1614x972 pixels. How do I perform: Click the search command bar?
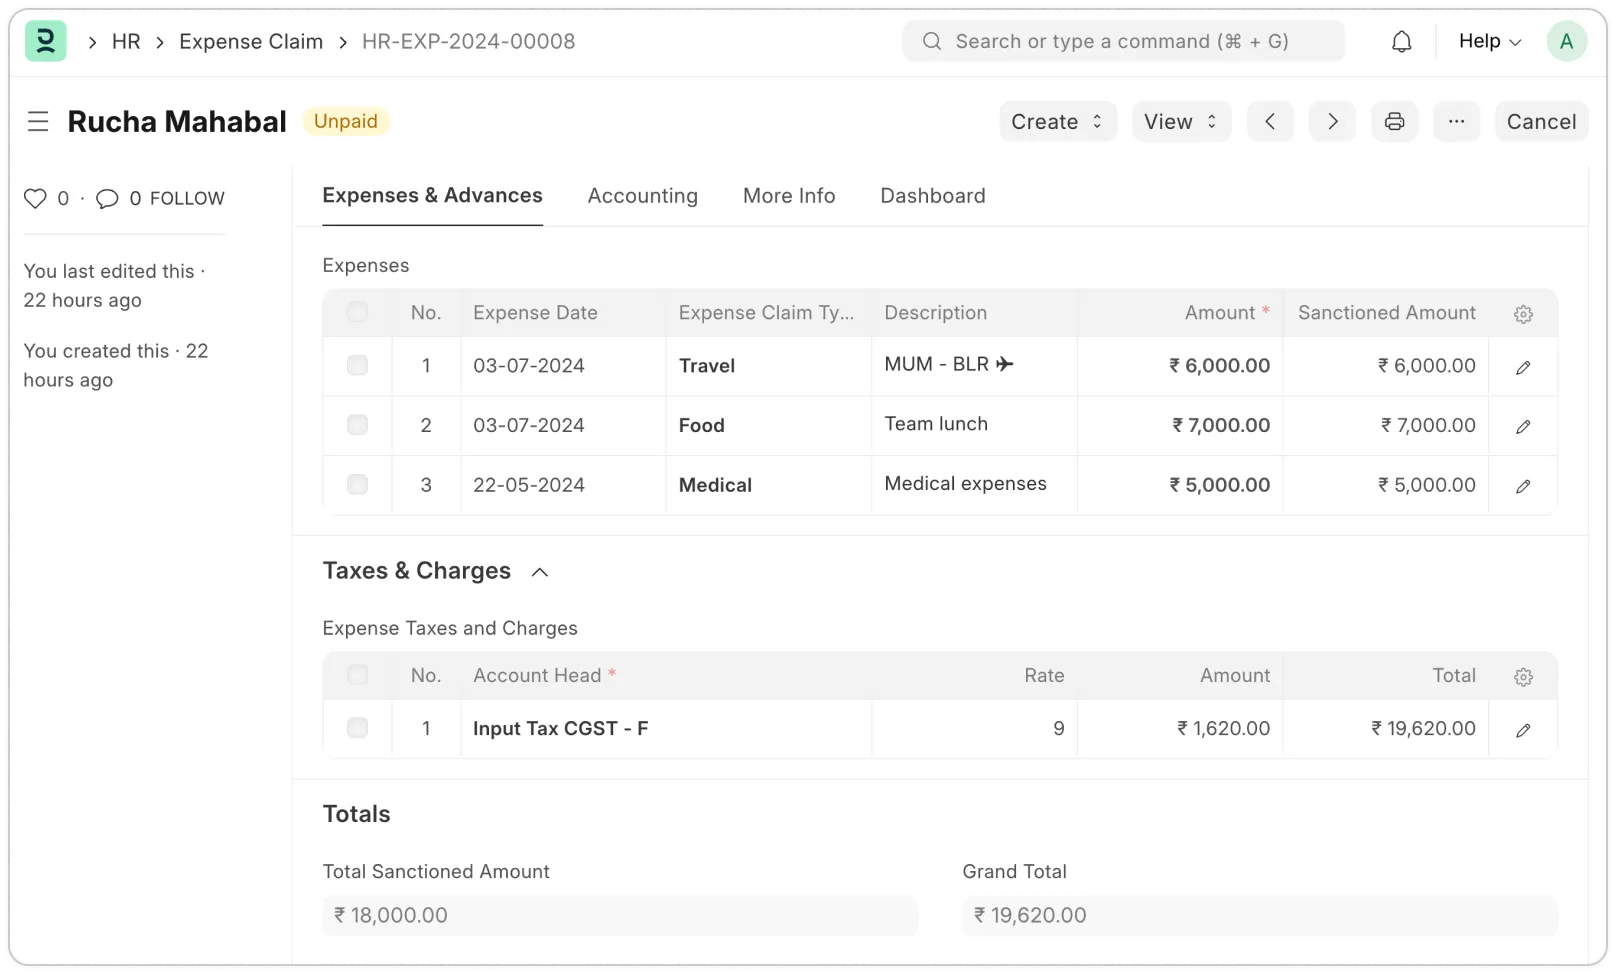point(1123,41)
